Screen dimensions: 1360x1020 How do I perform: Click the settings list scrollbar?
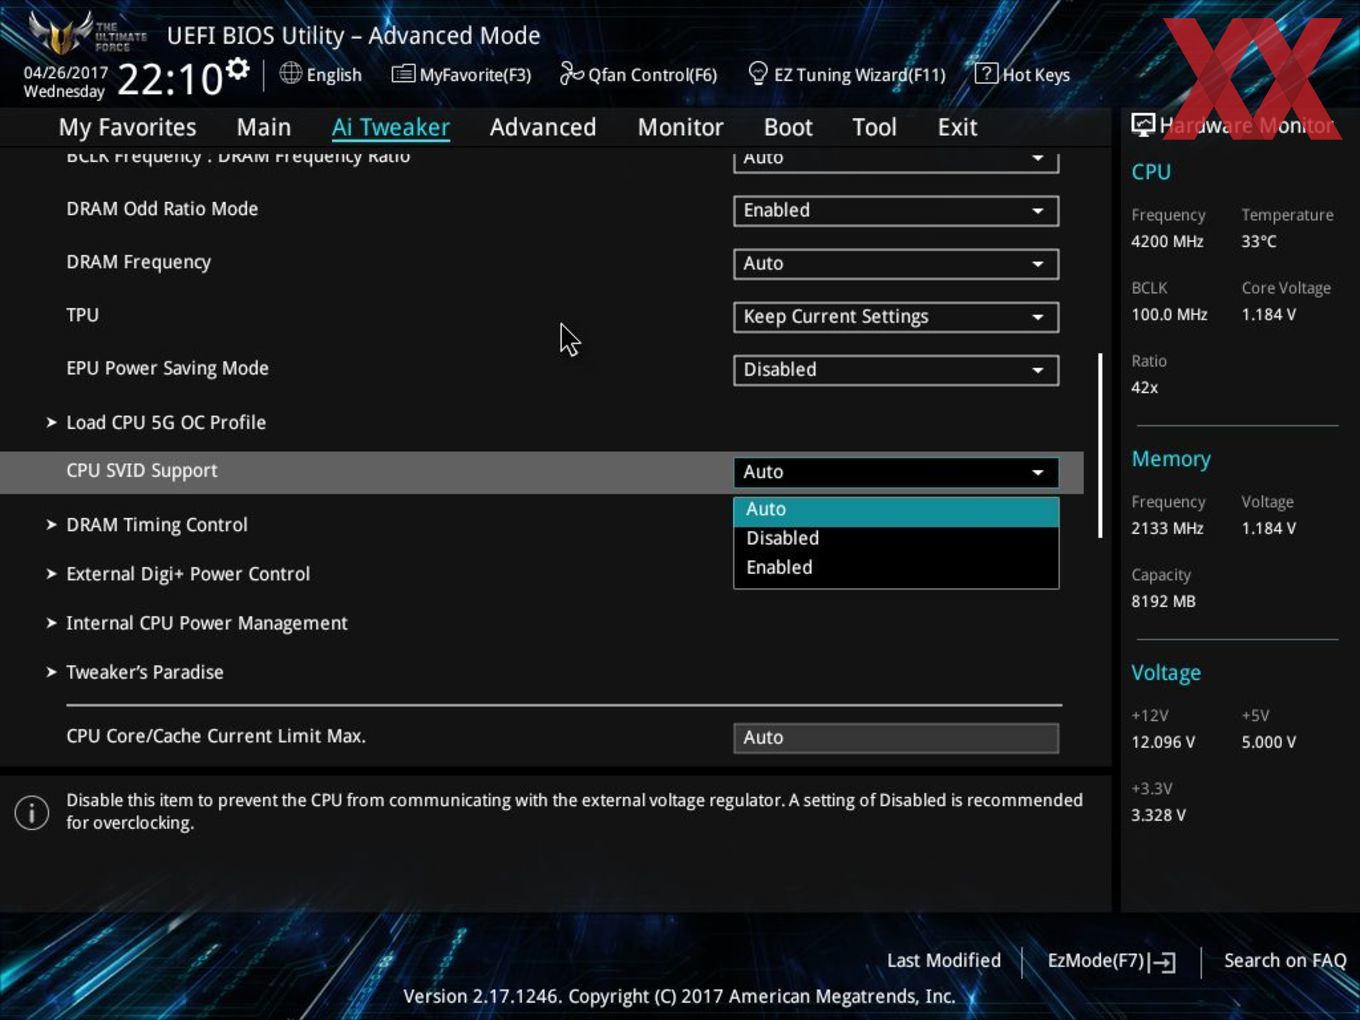(1100, 445)
